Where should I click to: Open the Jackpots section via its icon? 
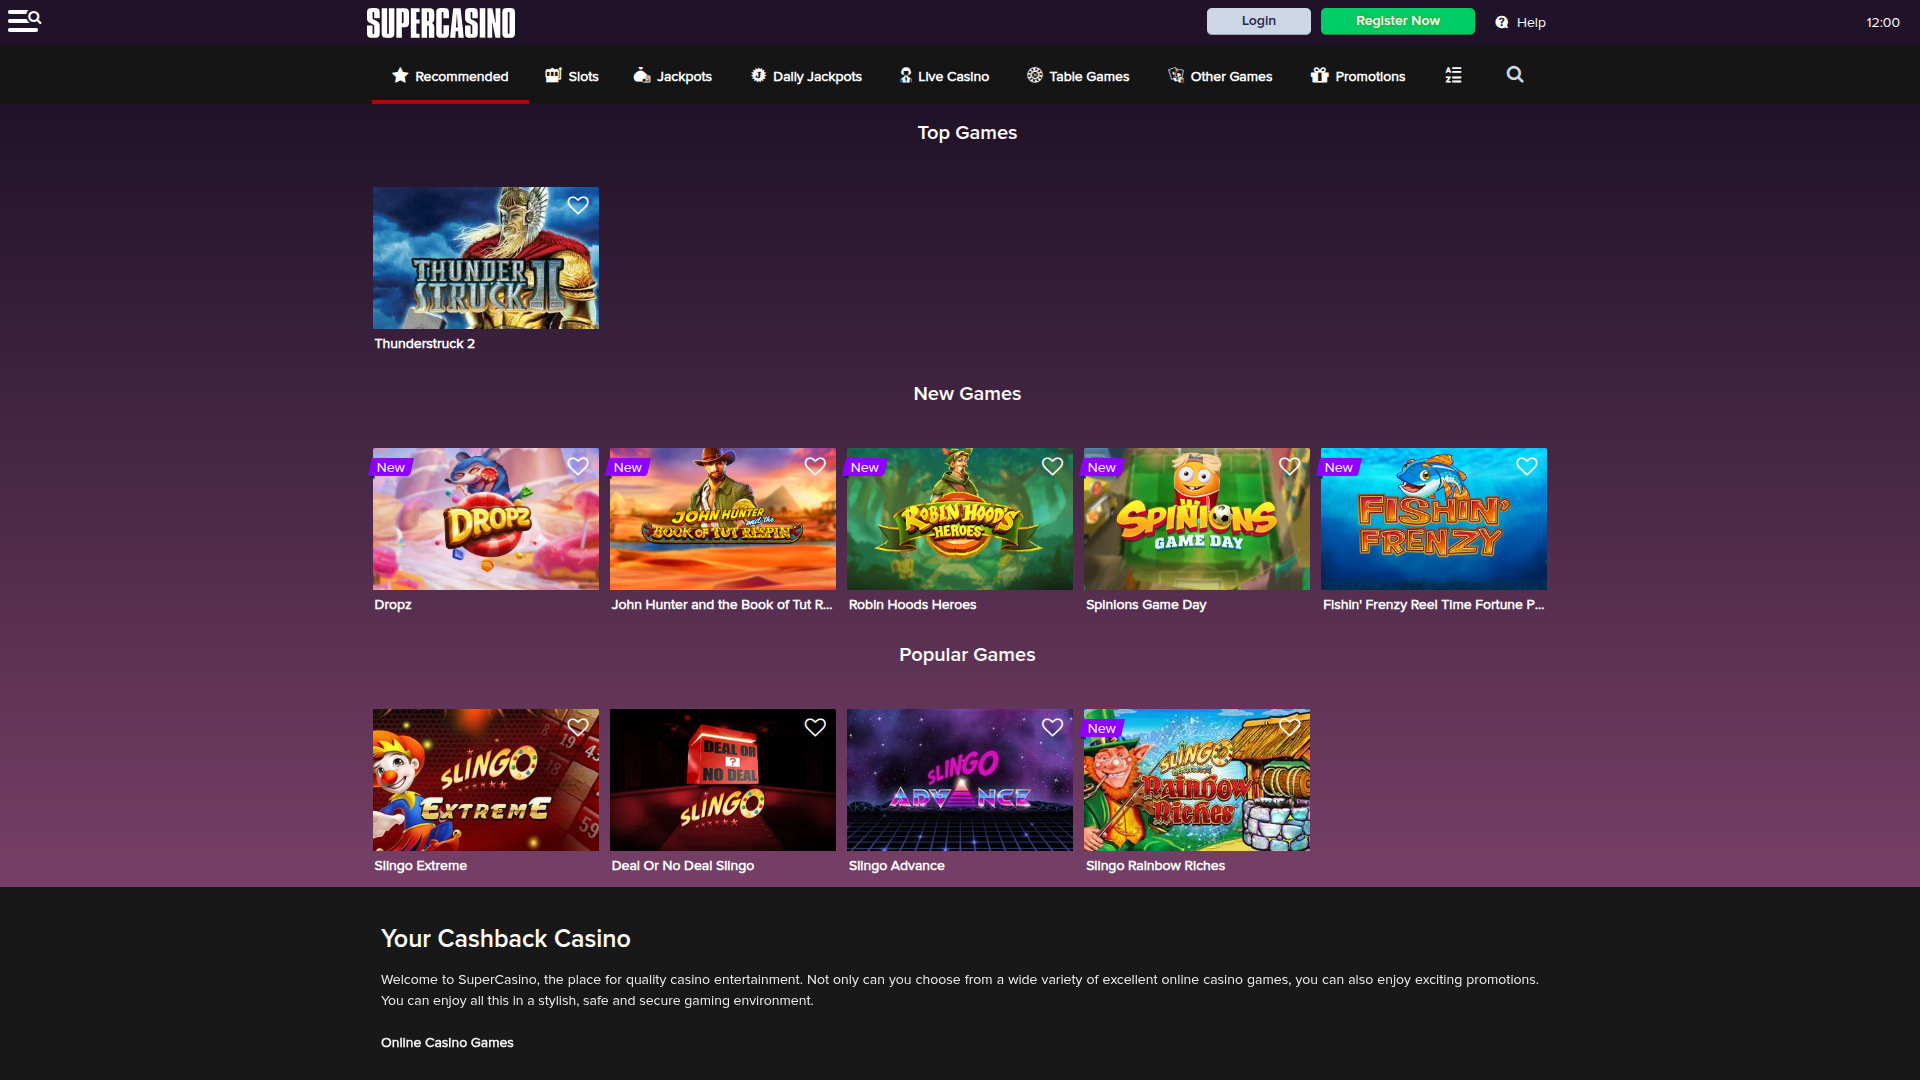tap(641, 75)
